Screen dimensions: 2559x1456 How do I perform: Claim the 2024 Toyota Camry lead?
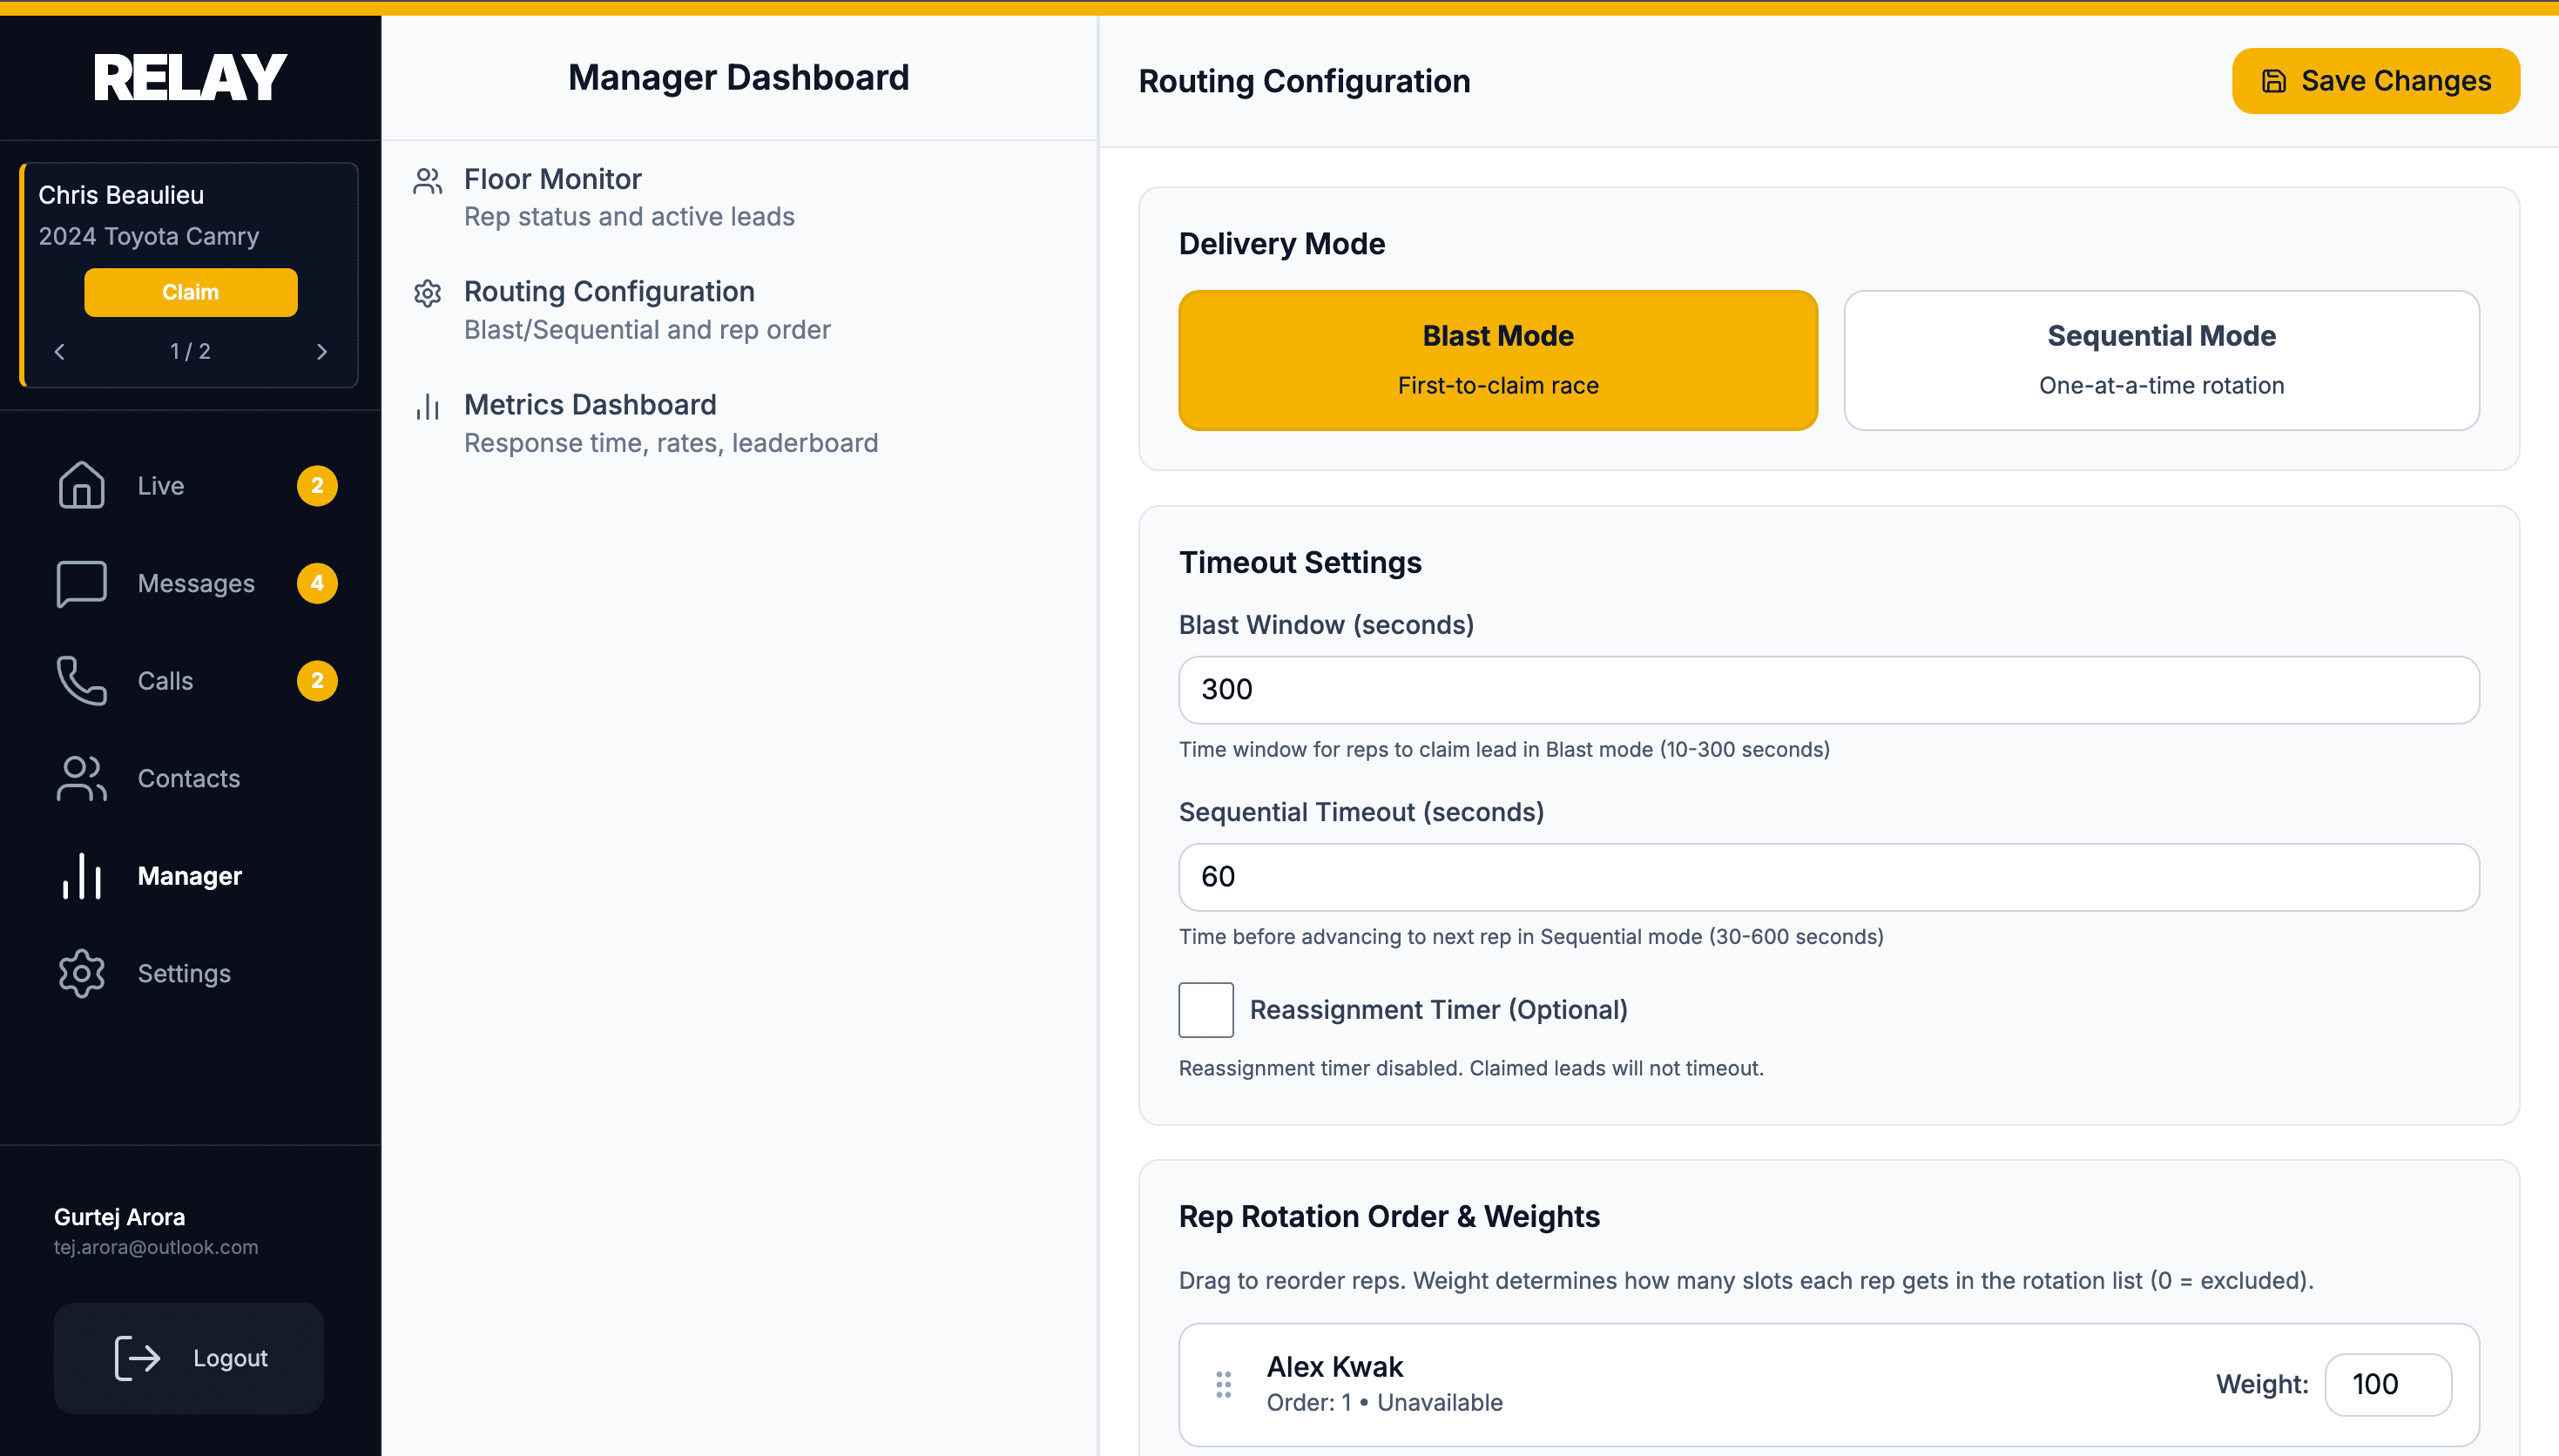pyautogui.click(x=190, y=292)
